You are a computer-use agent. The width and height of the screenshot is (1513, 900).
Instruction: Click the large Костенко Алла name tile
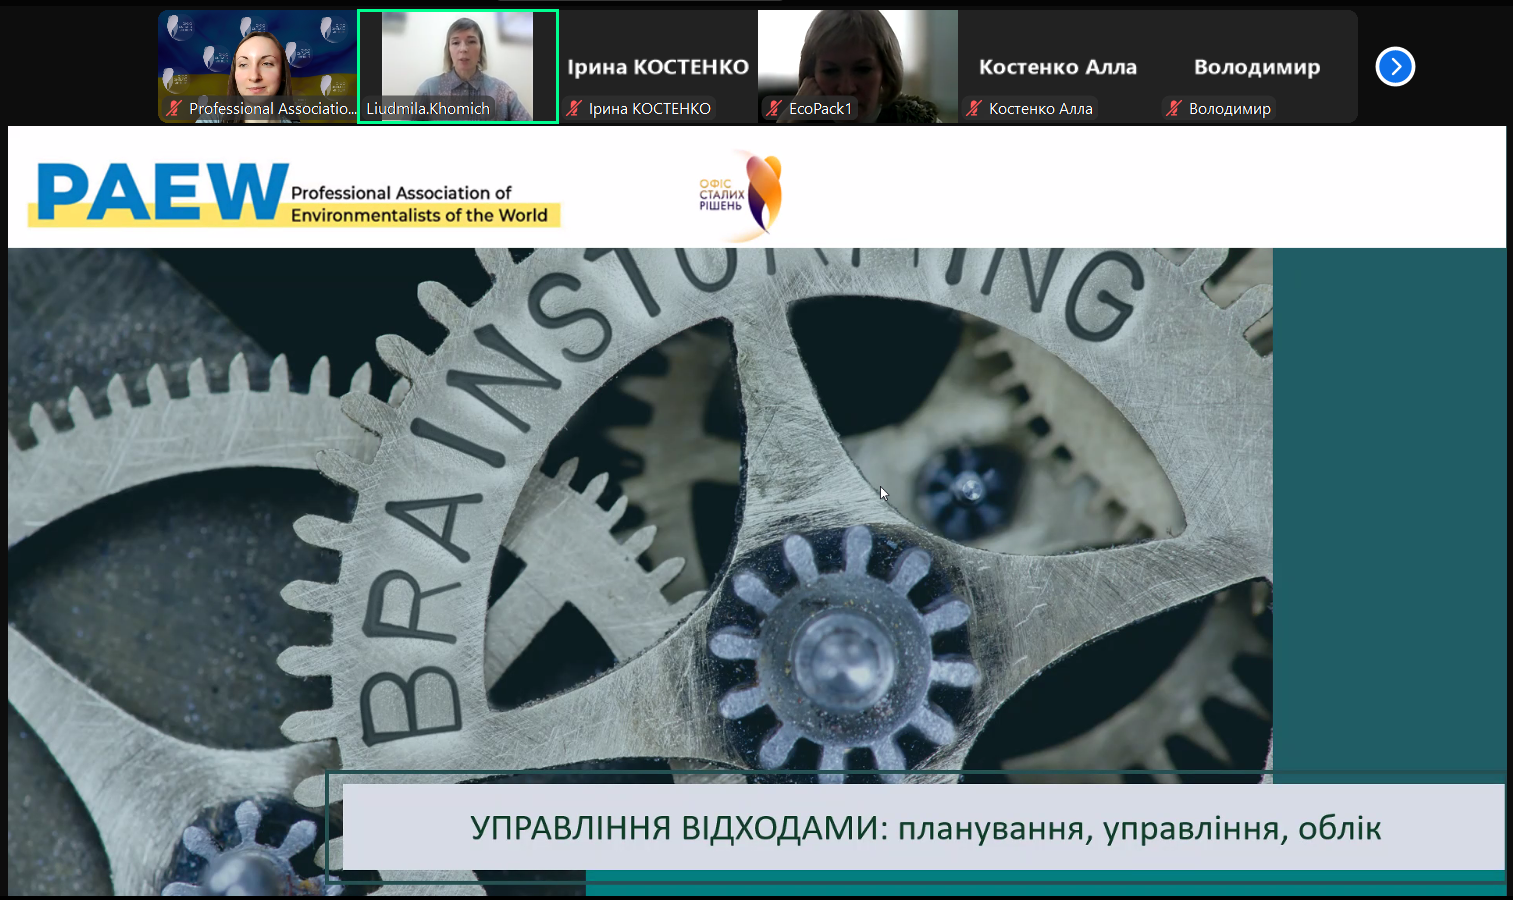1057,67
